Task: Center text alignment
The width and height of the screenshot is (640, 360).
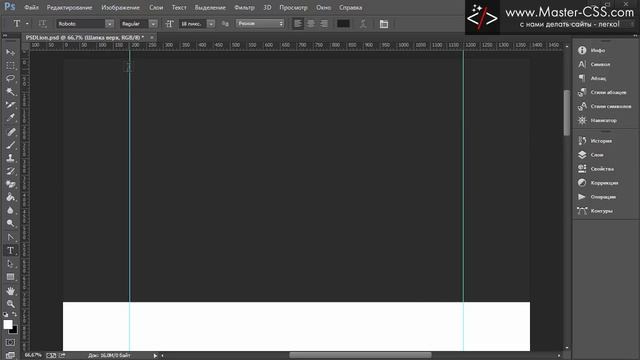Action: tap(311, 24)
